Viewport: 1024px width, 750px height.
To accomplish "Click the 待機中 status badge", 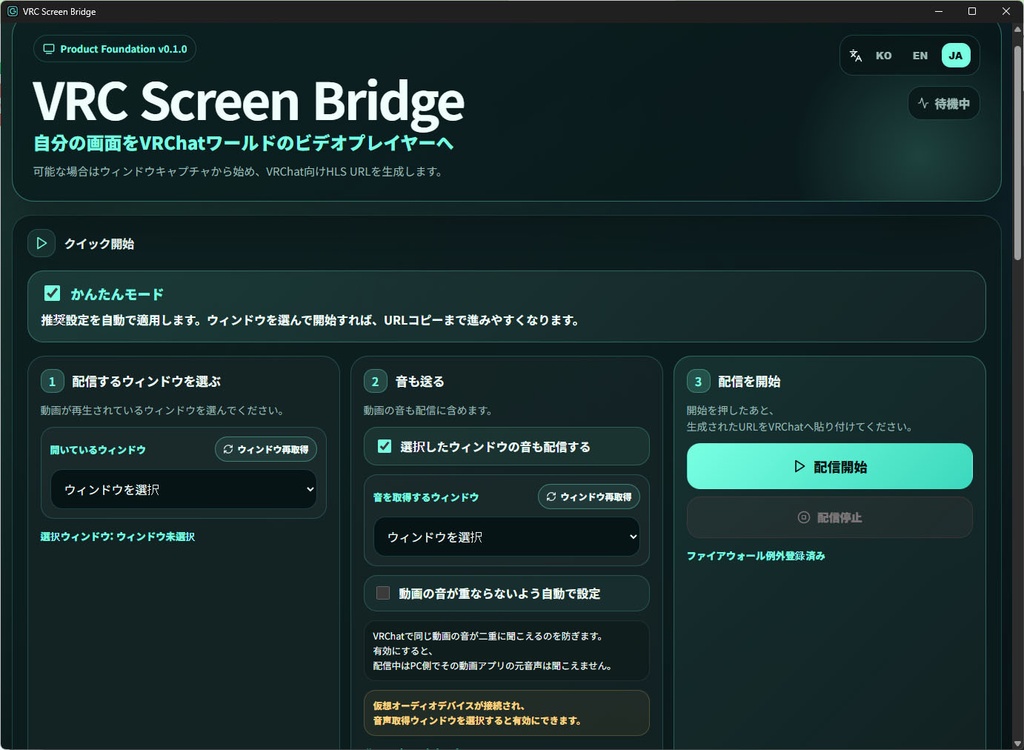I will pos(944,103).
